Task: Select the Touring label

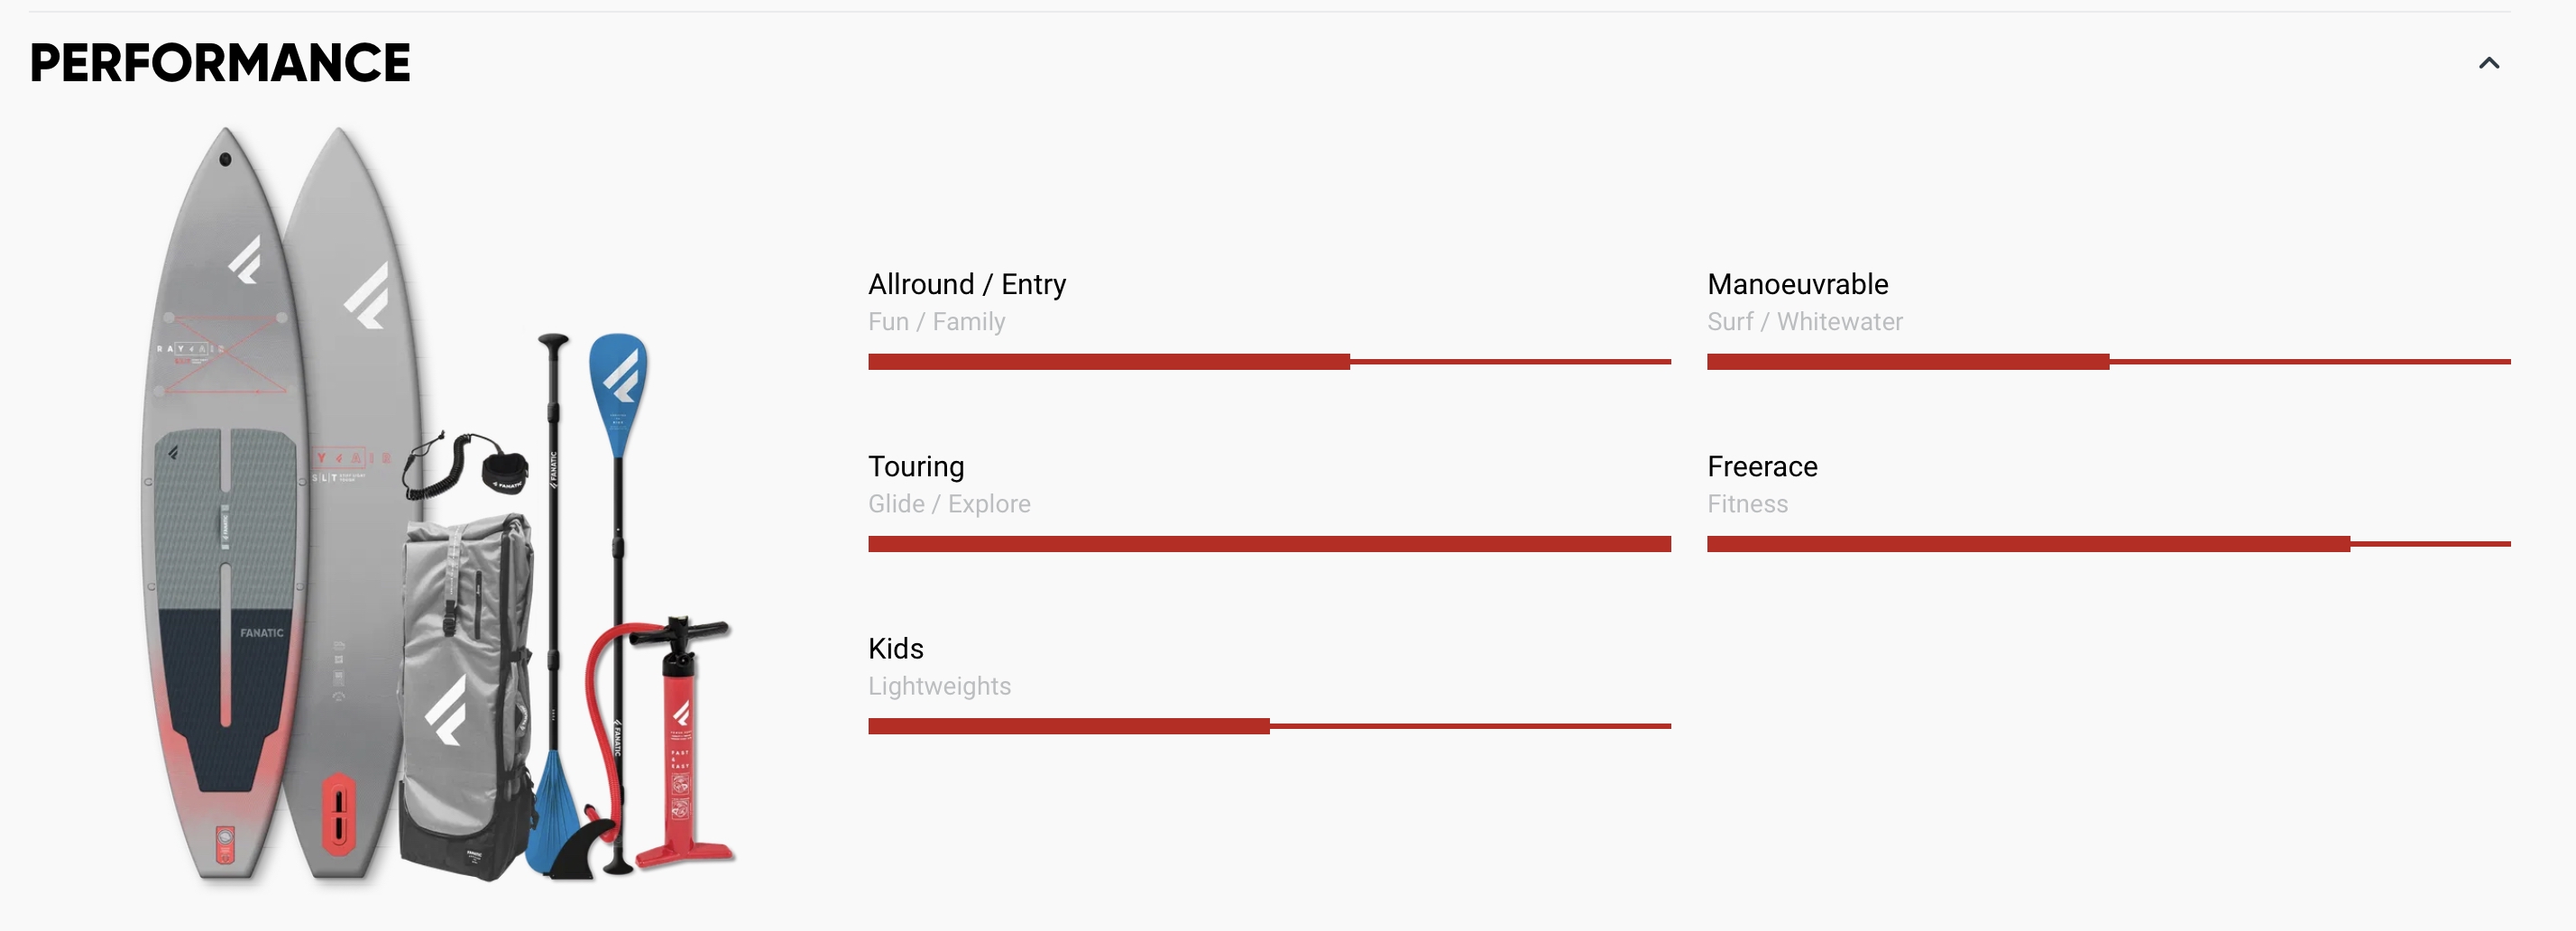Action: tap(916, 467)
